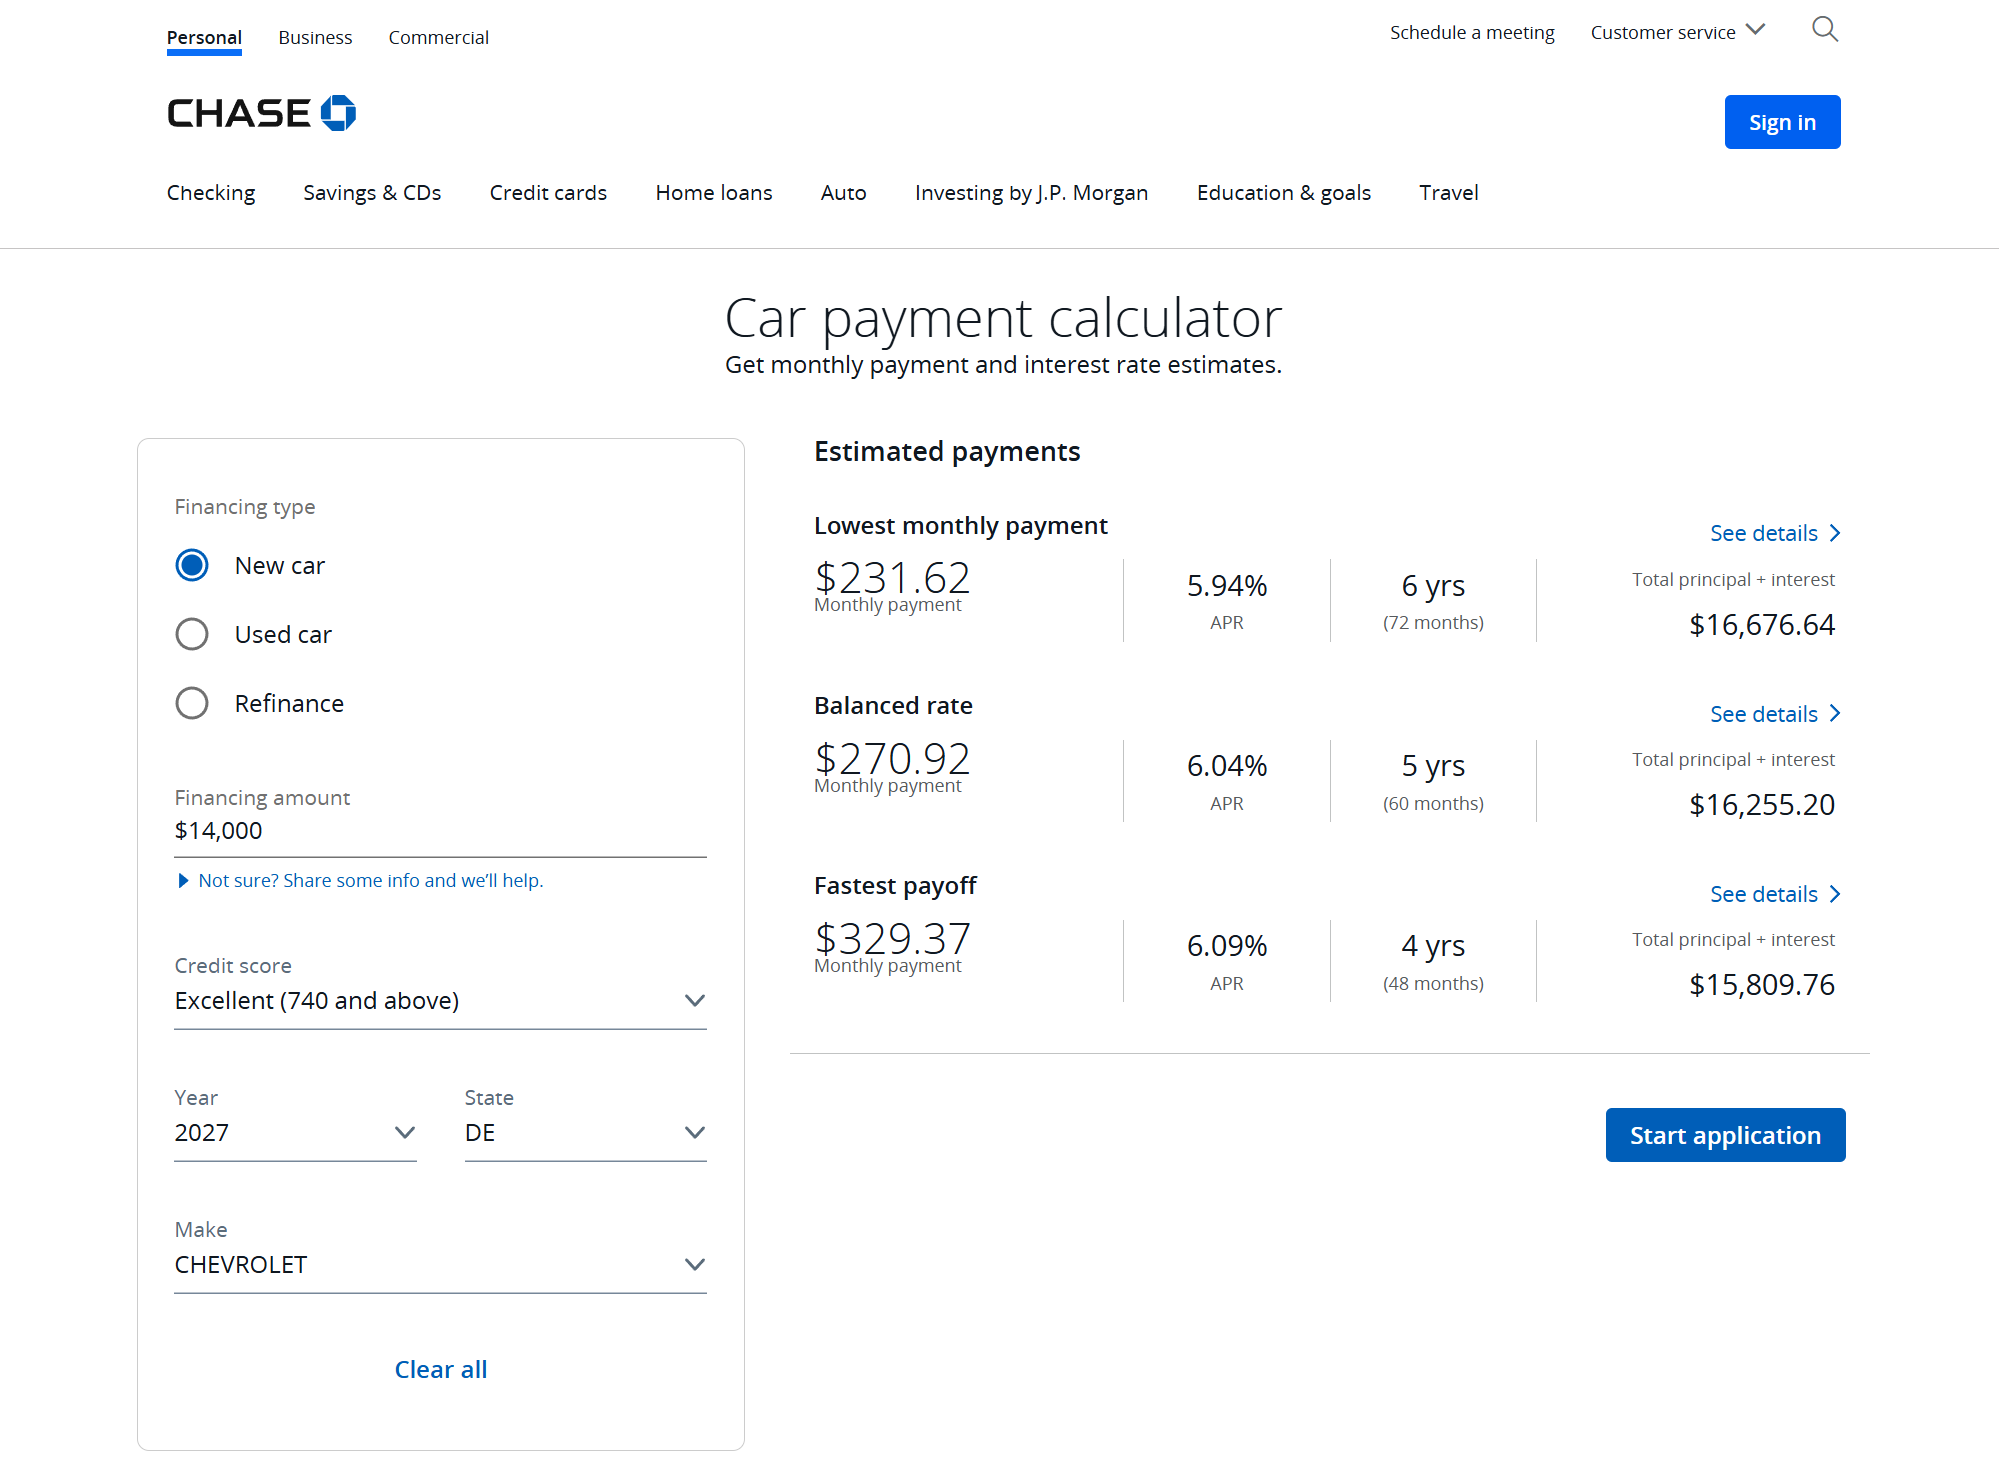Image resolution: width=1999 pixels, height=1470 pixels.
Task: Click the search magnifier icon
Action: (x=1825, y=30)
